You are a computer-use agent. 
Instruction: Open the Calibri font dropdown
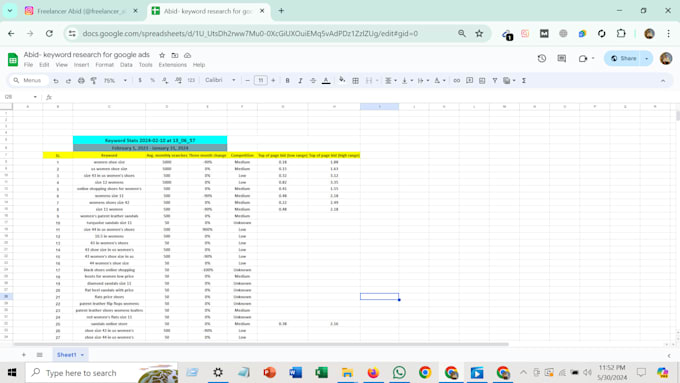220,80
